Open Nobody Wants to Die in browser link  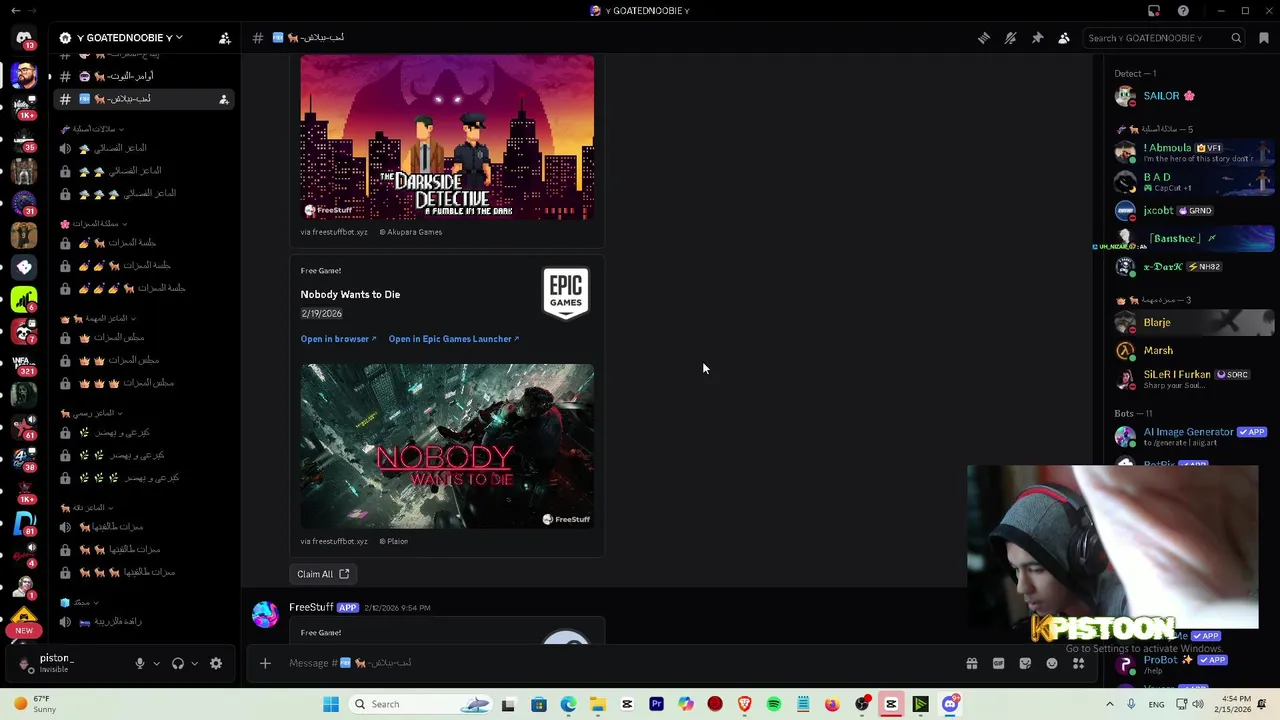point(338,339)
